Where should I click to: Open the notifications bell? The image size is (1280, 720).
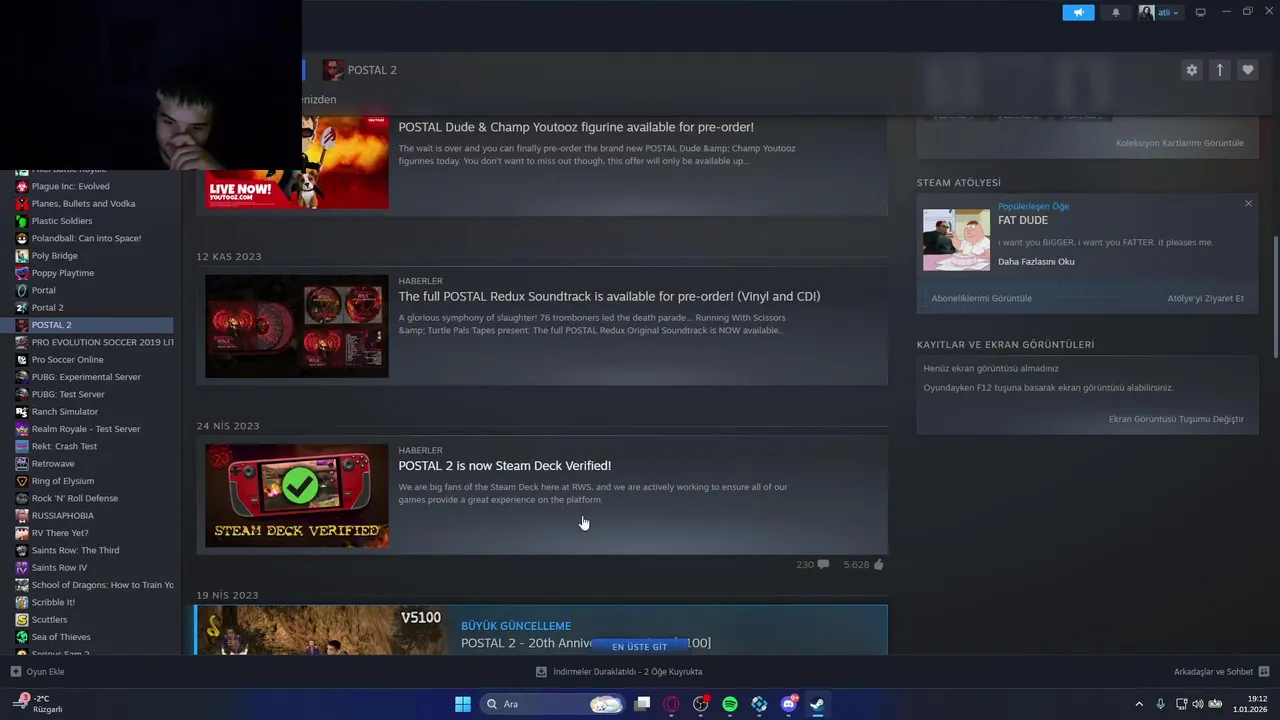1116,13
